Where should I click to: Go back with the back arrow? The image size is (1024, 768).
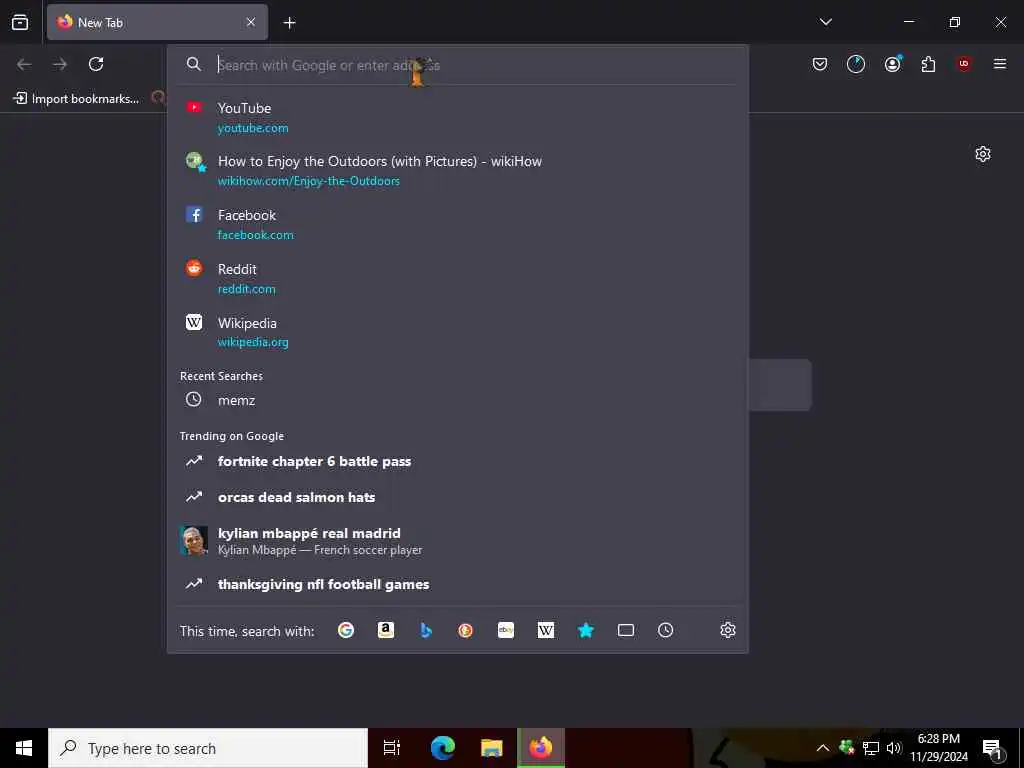(24, 64)
